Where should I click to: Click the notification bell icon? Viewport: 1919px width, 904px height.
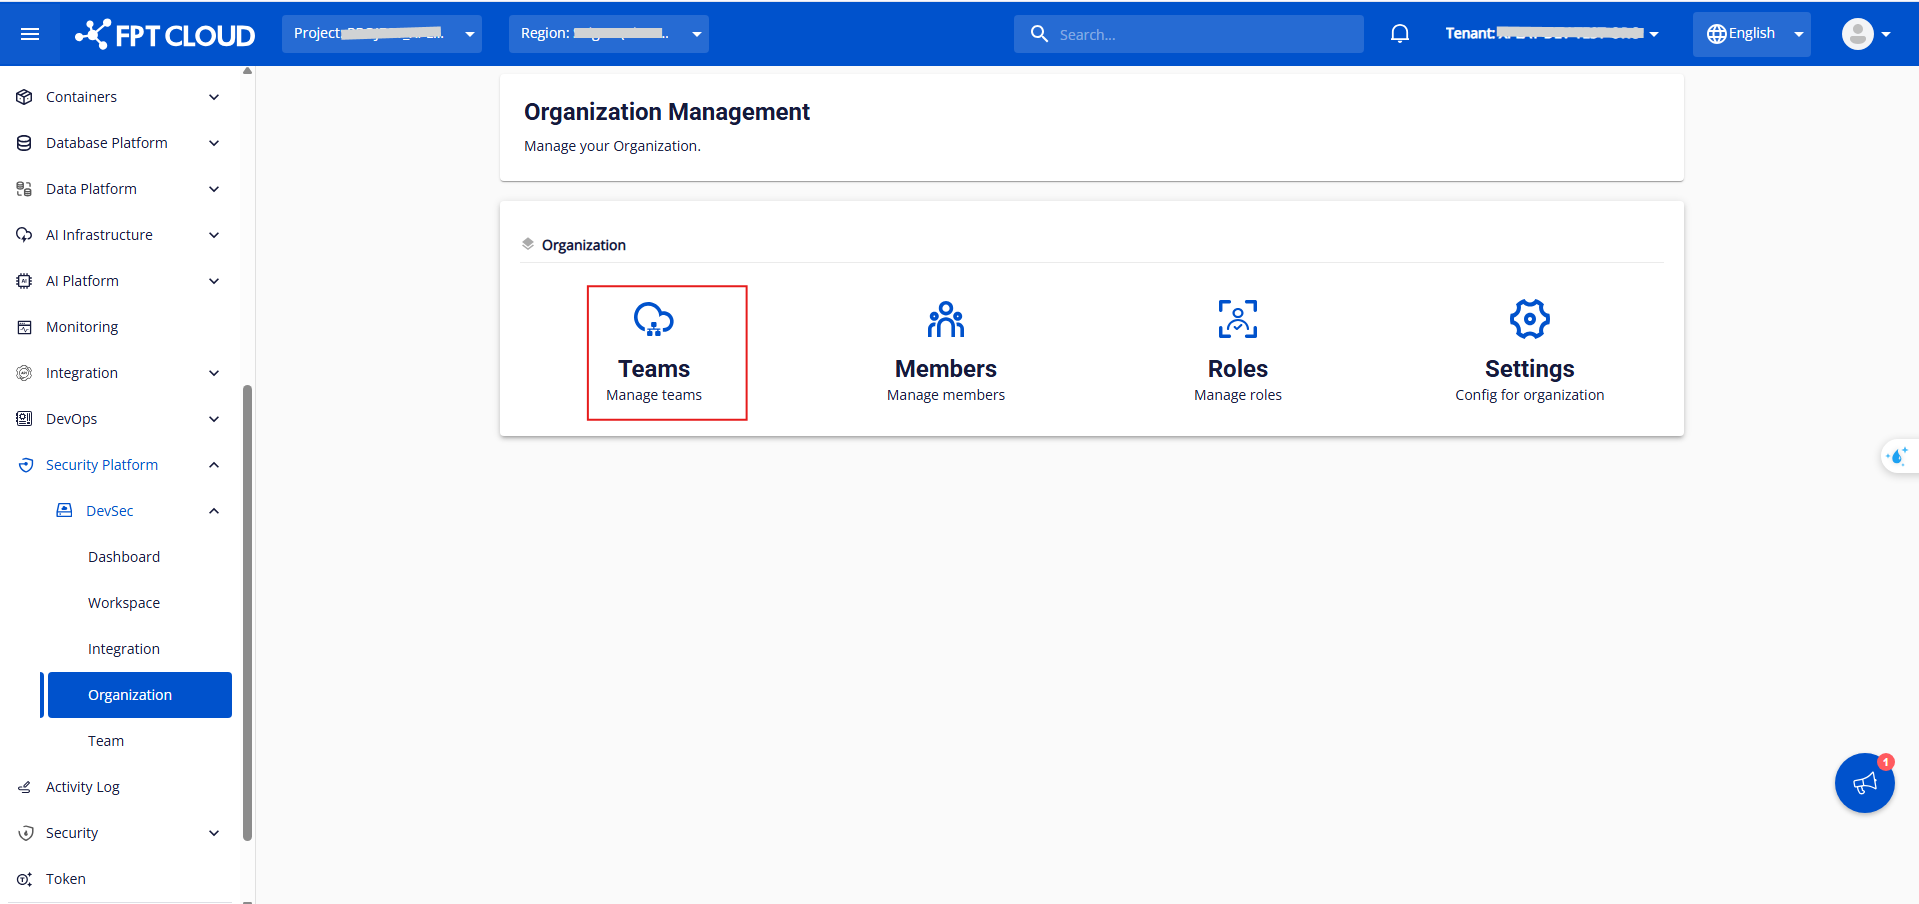(1399, 34)
